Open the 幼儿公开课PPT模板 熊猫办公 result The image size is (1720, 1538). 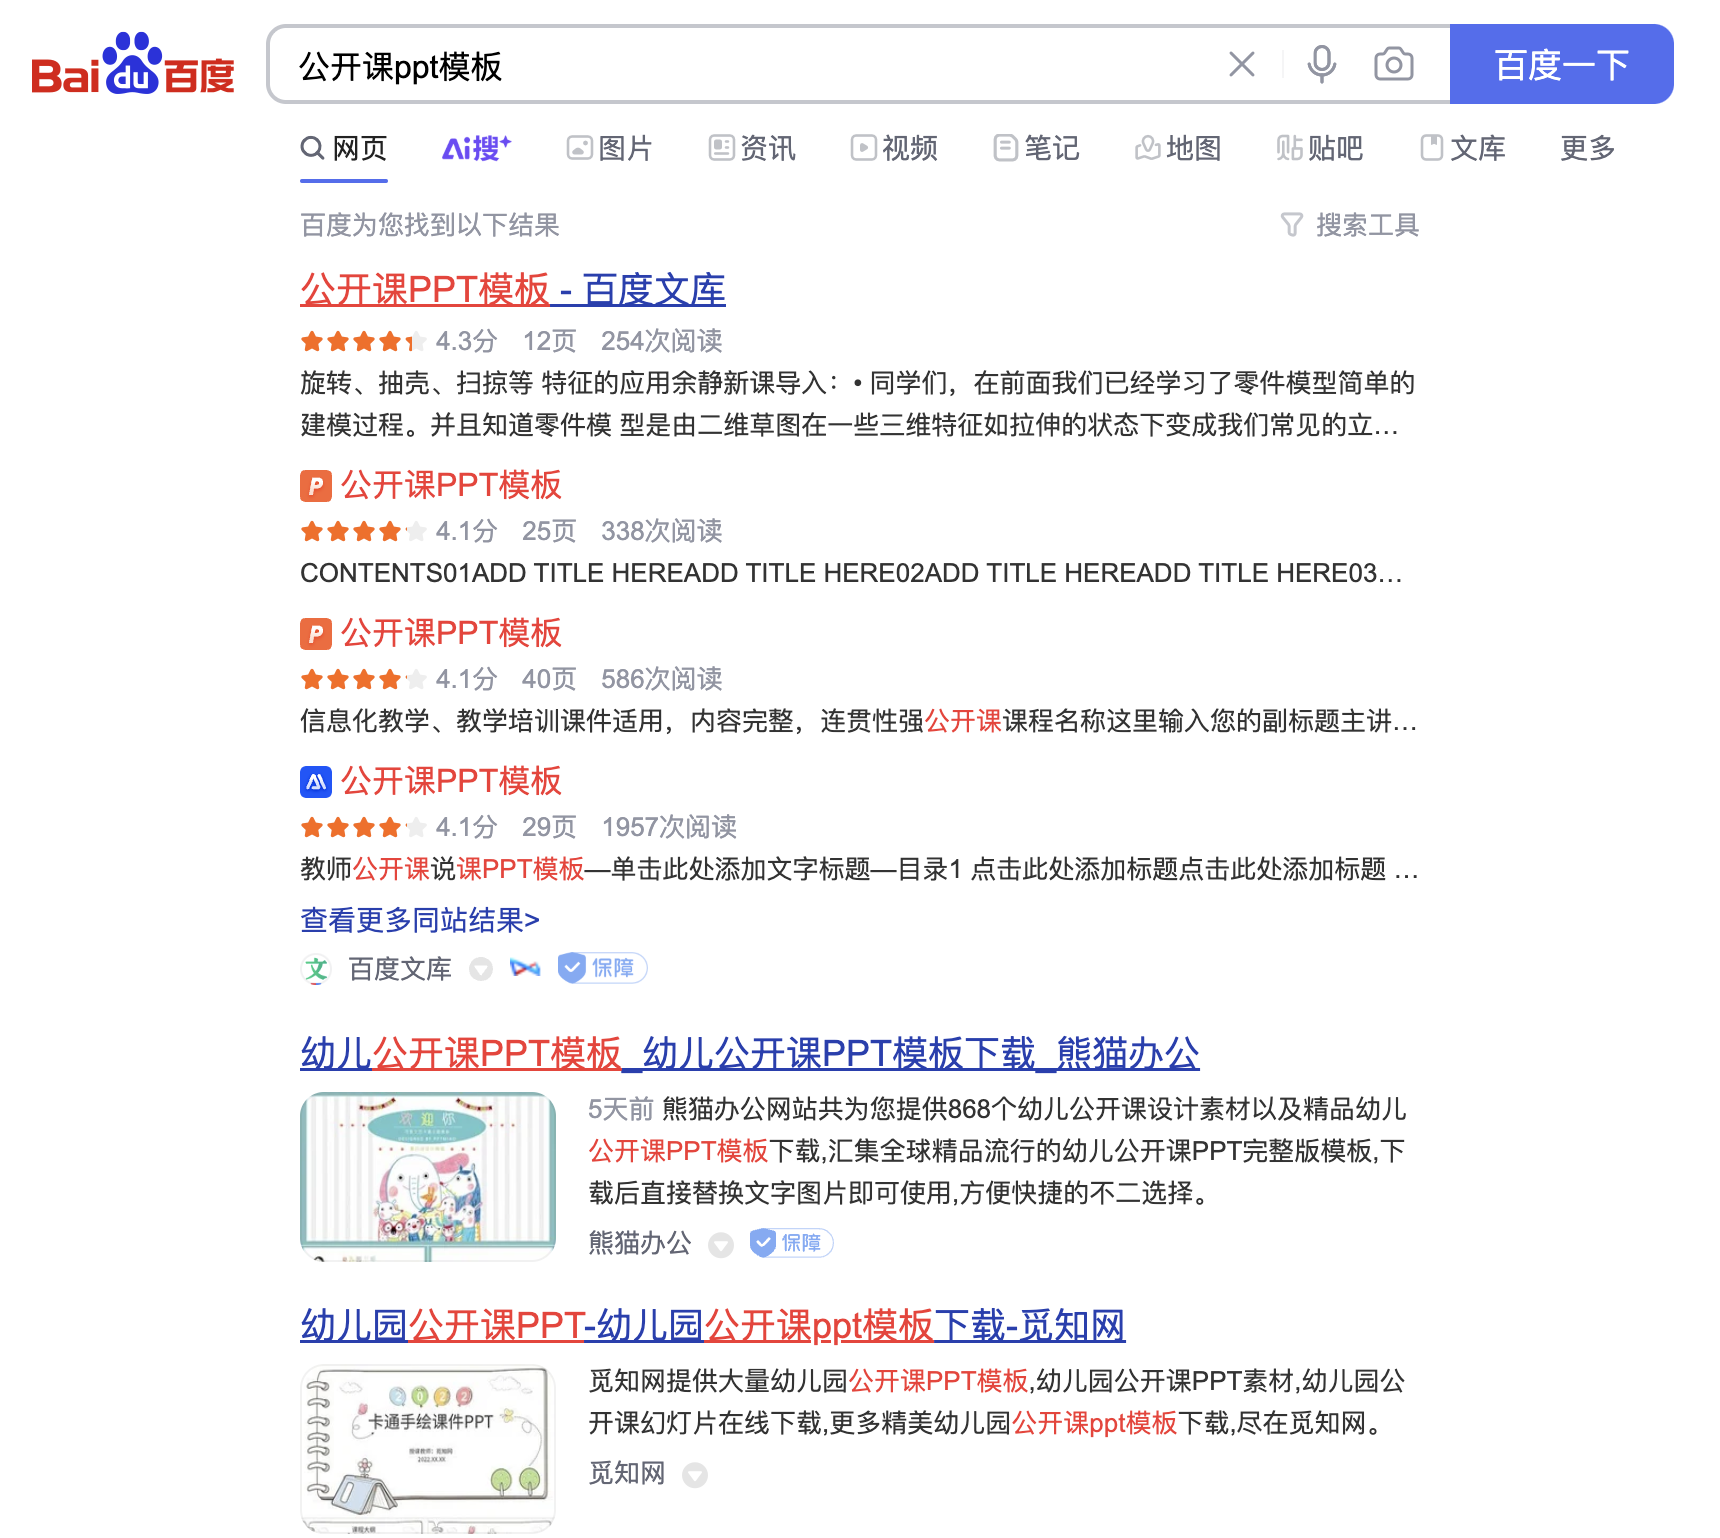pos(749,1053)
